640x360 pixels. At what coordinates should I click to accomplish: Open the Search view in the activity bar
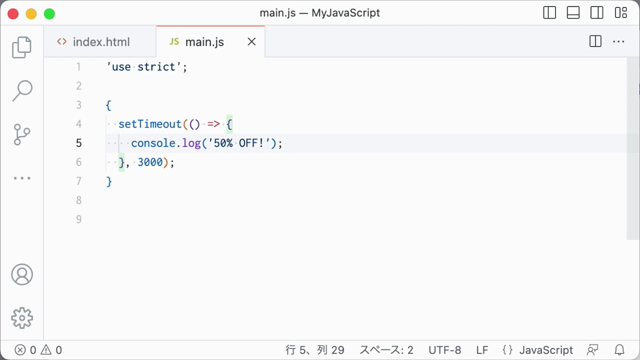(22, 90)
